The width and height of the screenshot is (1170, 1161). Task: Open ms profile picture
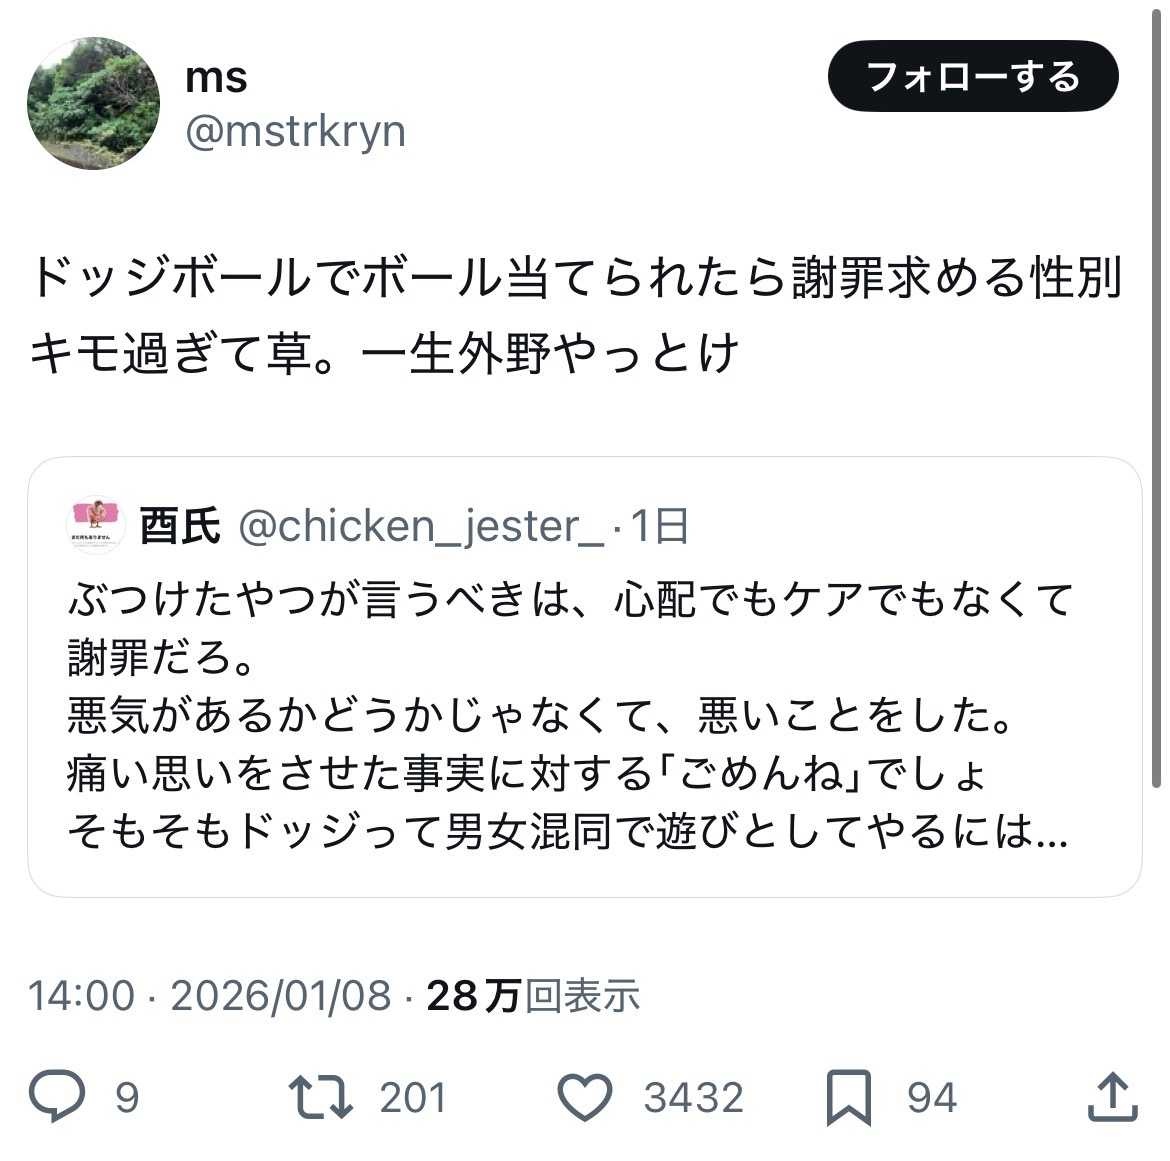point(93,103)
